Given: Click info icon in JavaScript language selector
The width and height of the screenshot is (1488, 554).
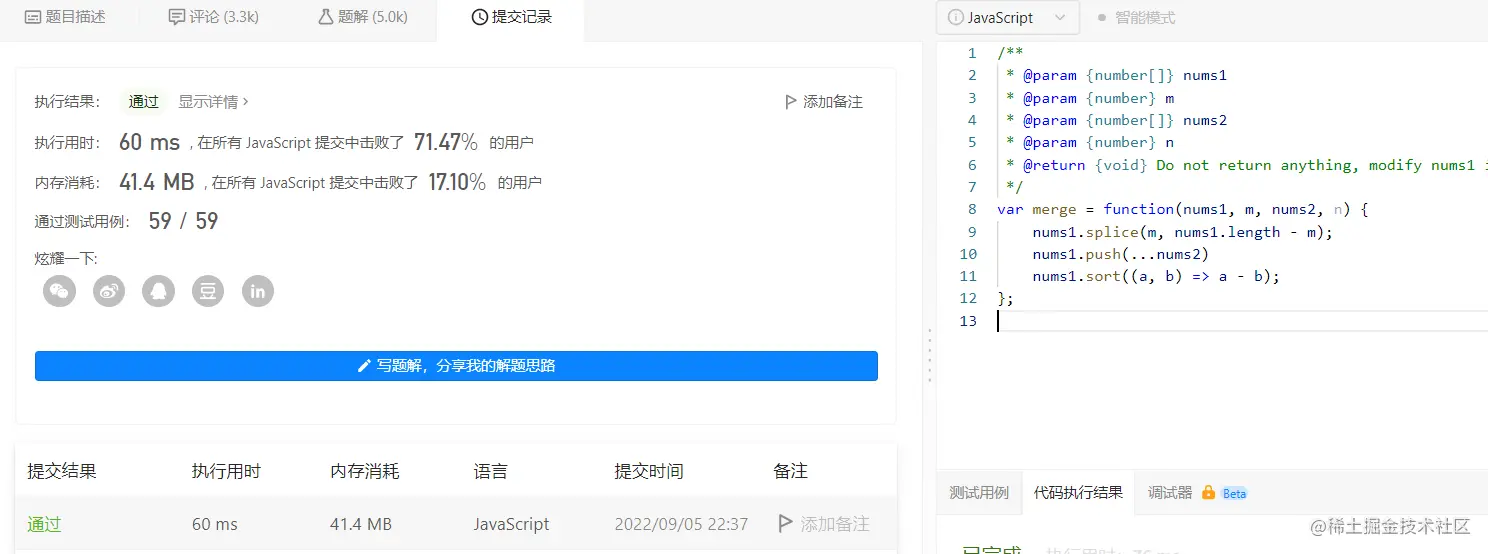Looking at the screenshot, I should click(956, 18).
